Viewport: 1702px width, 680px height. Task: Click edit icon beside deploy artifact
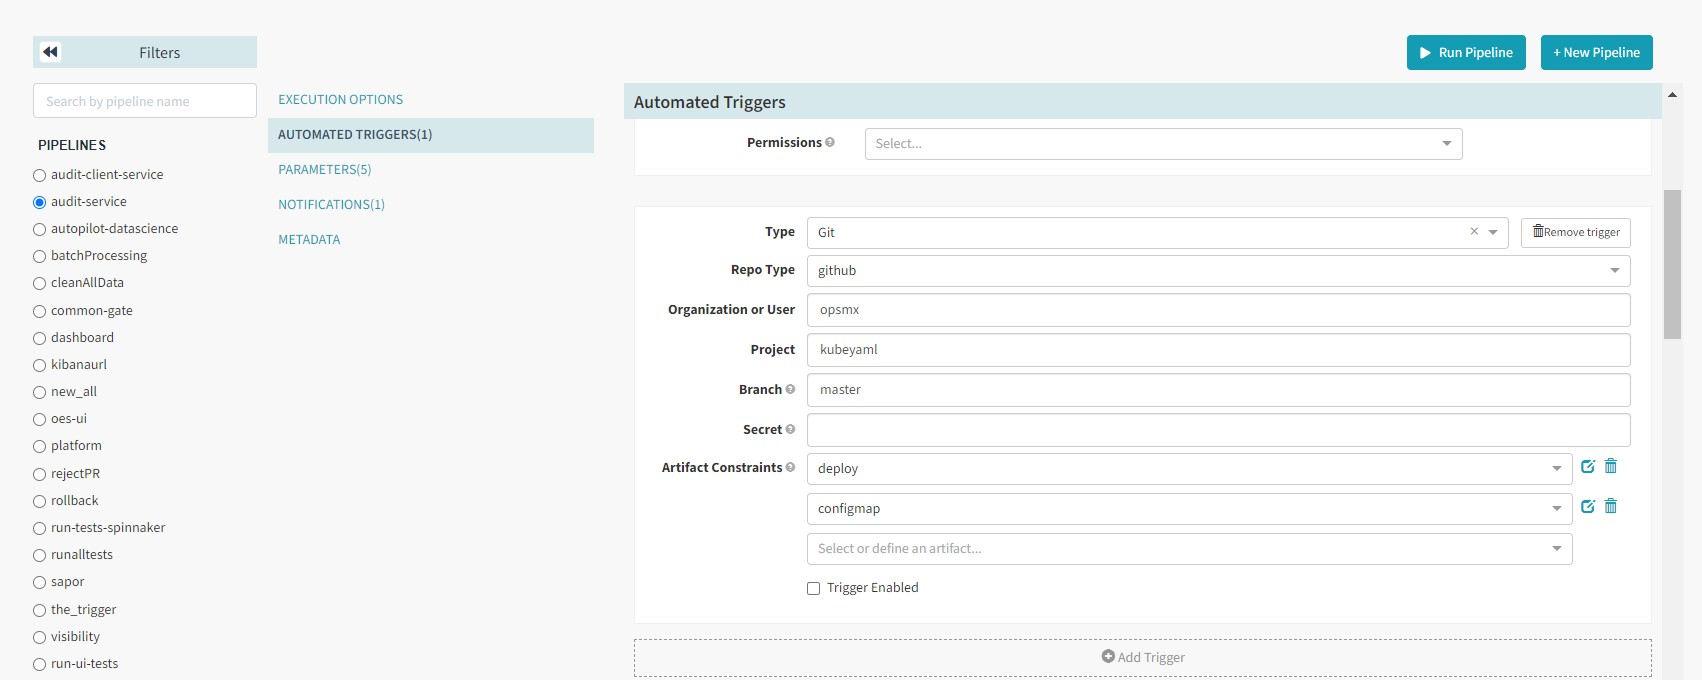(x=1587, y=467)
